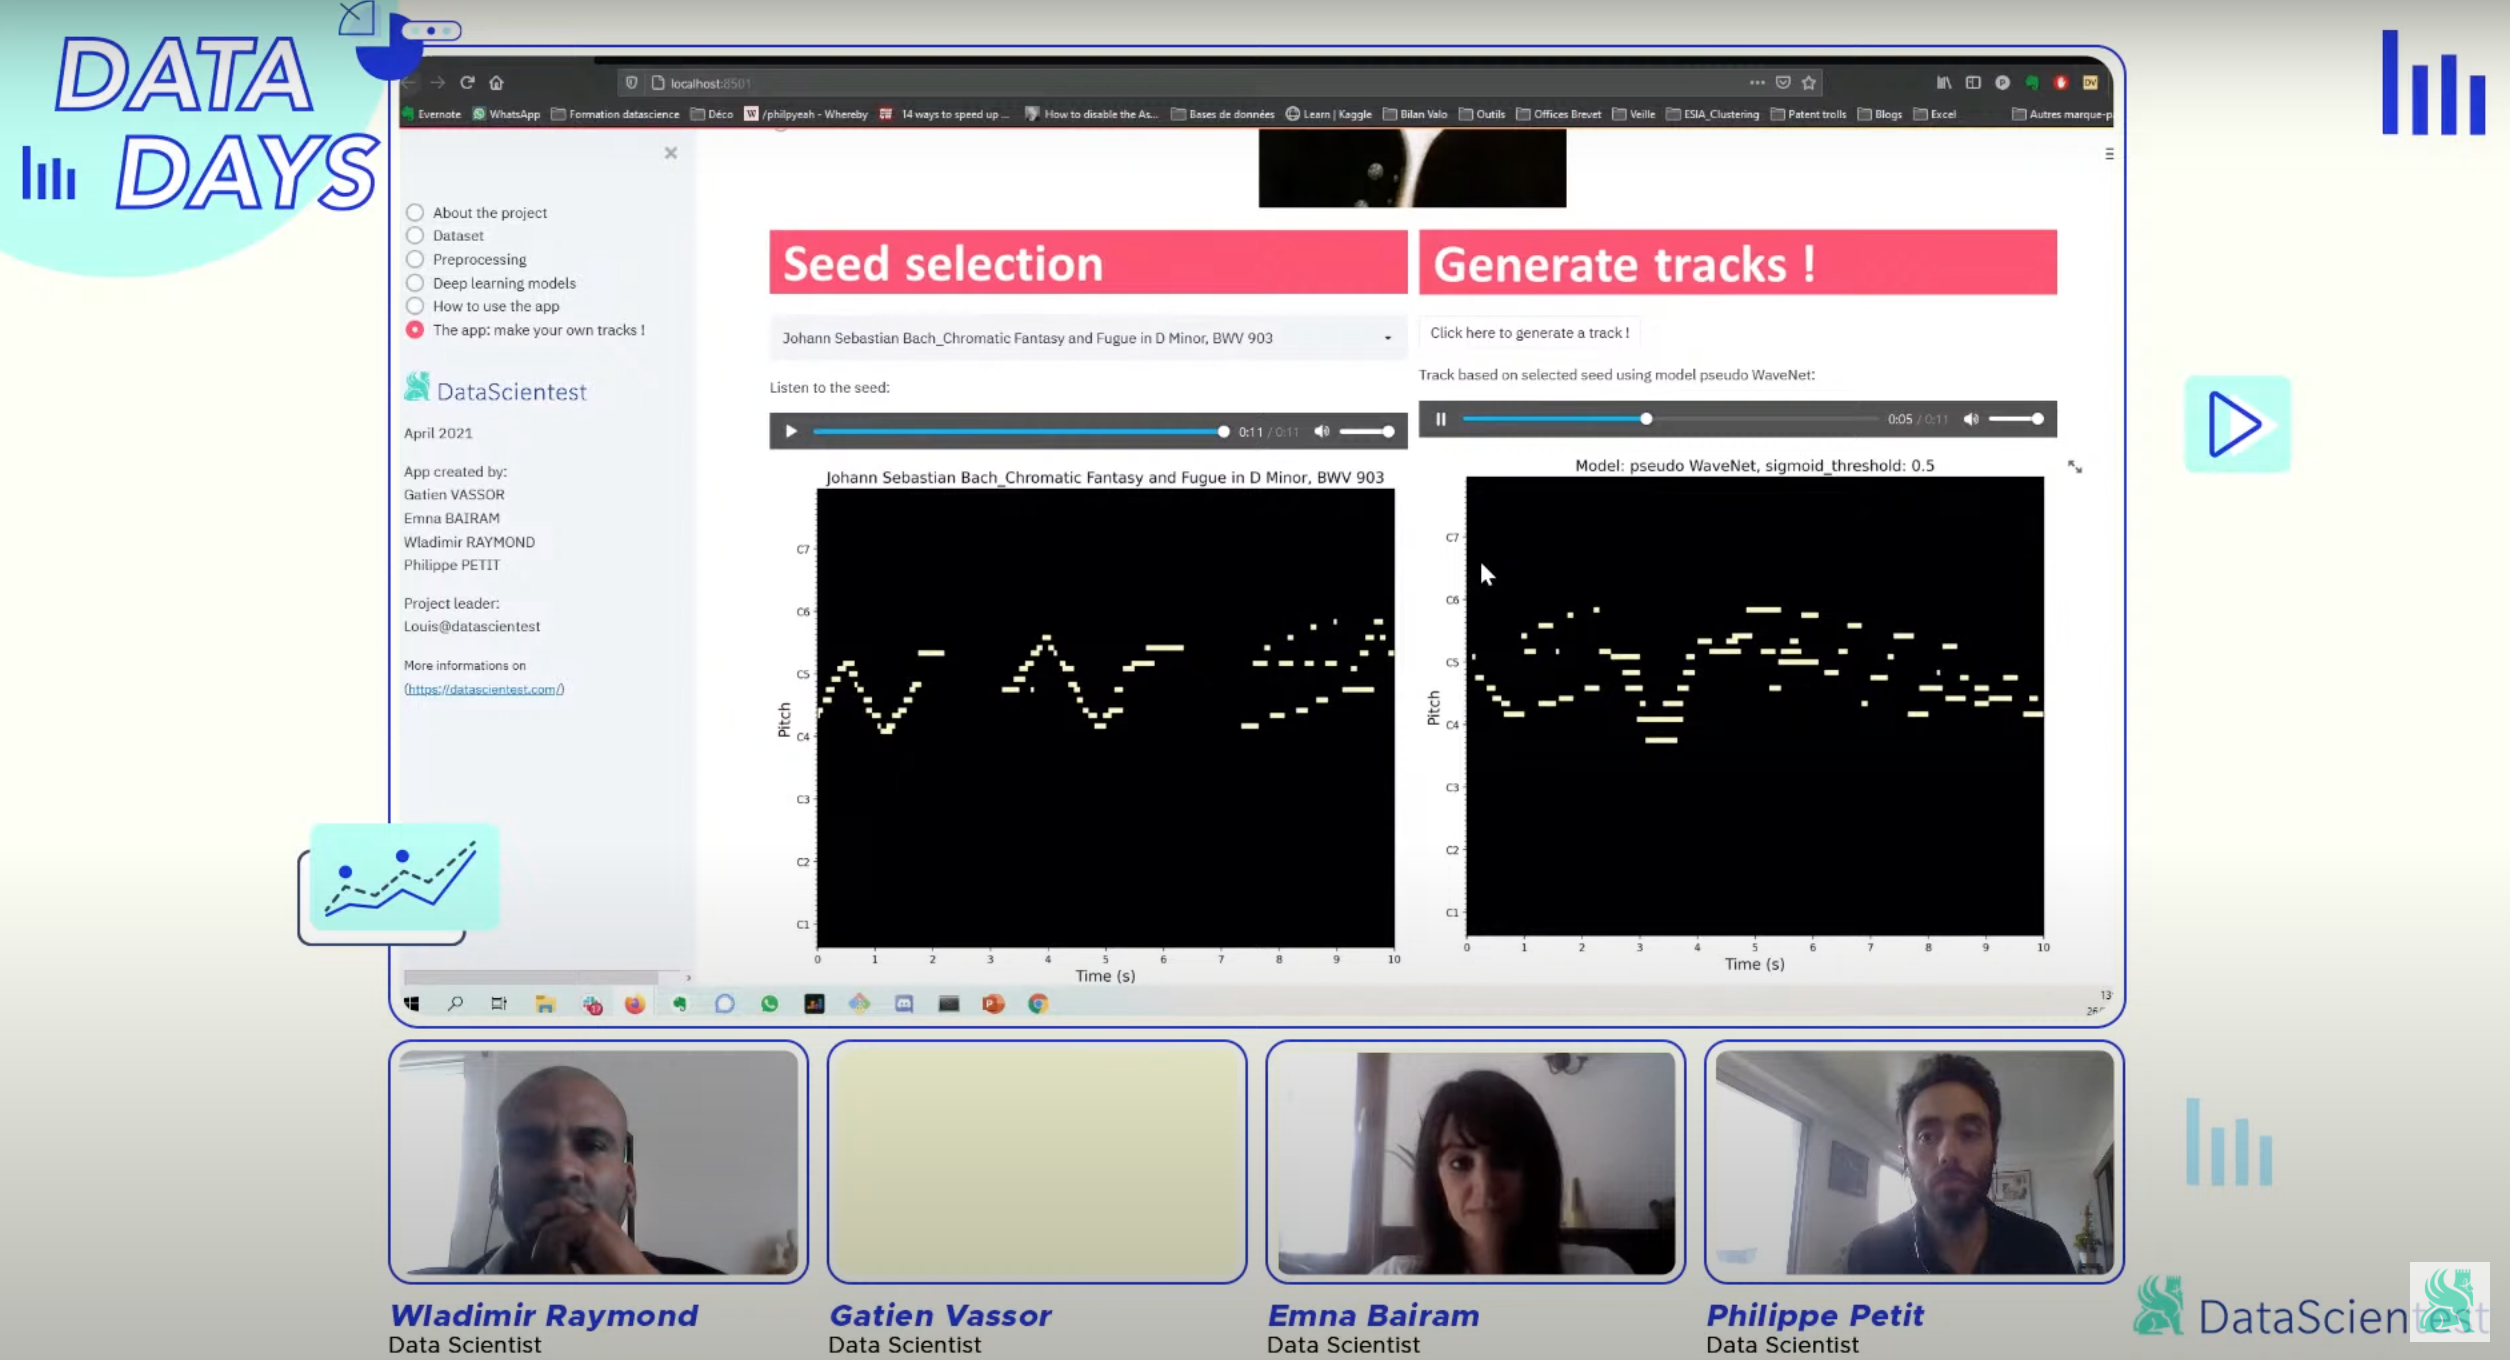Viewport: 2510px width, 1360px height.
Task: Adjust generated track volume slider
Action: click(2016, 419)
